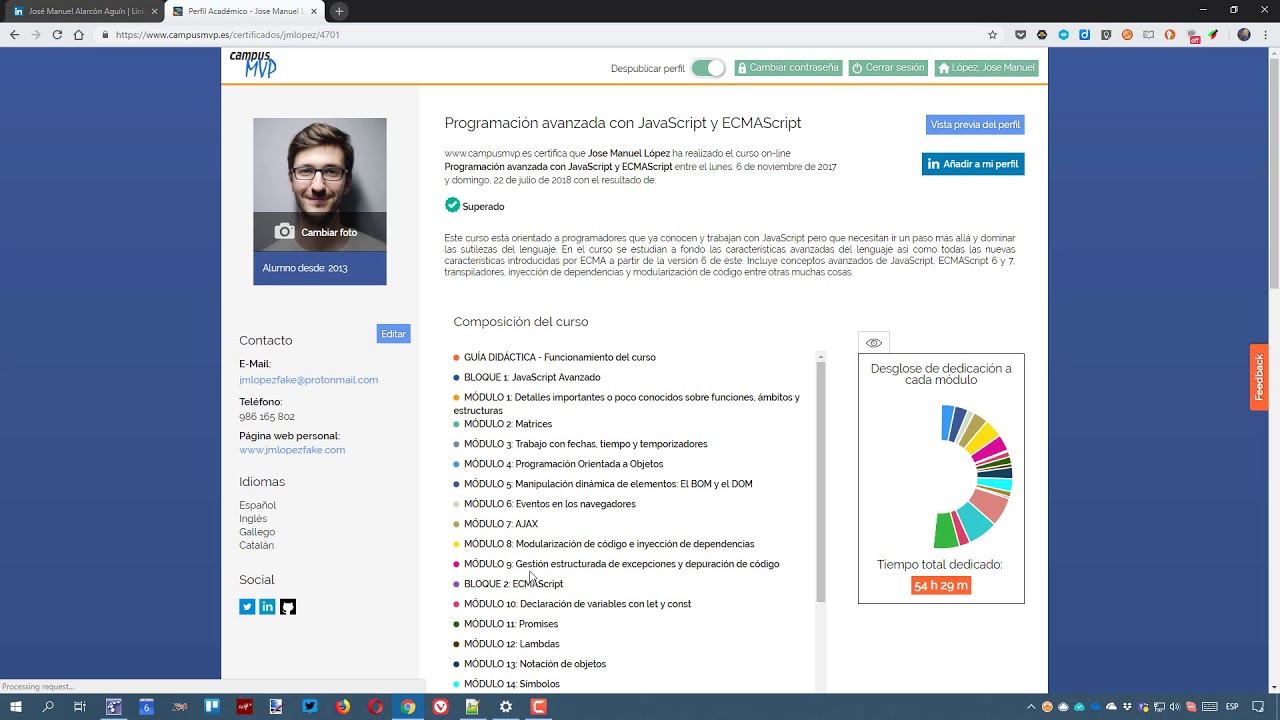Click the Pocket extension icon
This screenshot has width=1280, height=720.
pyautogui.click(x=1020, y=34)
